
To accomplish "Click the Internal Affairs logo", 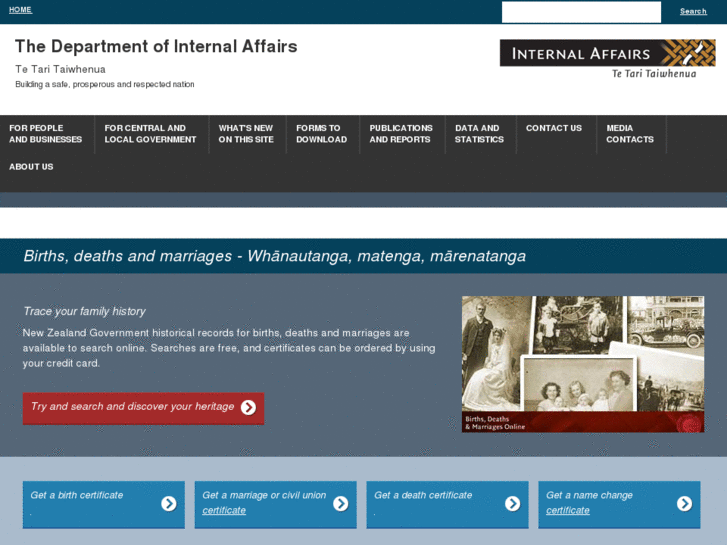I will coord(607,59).
